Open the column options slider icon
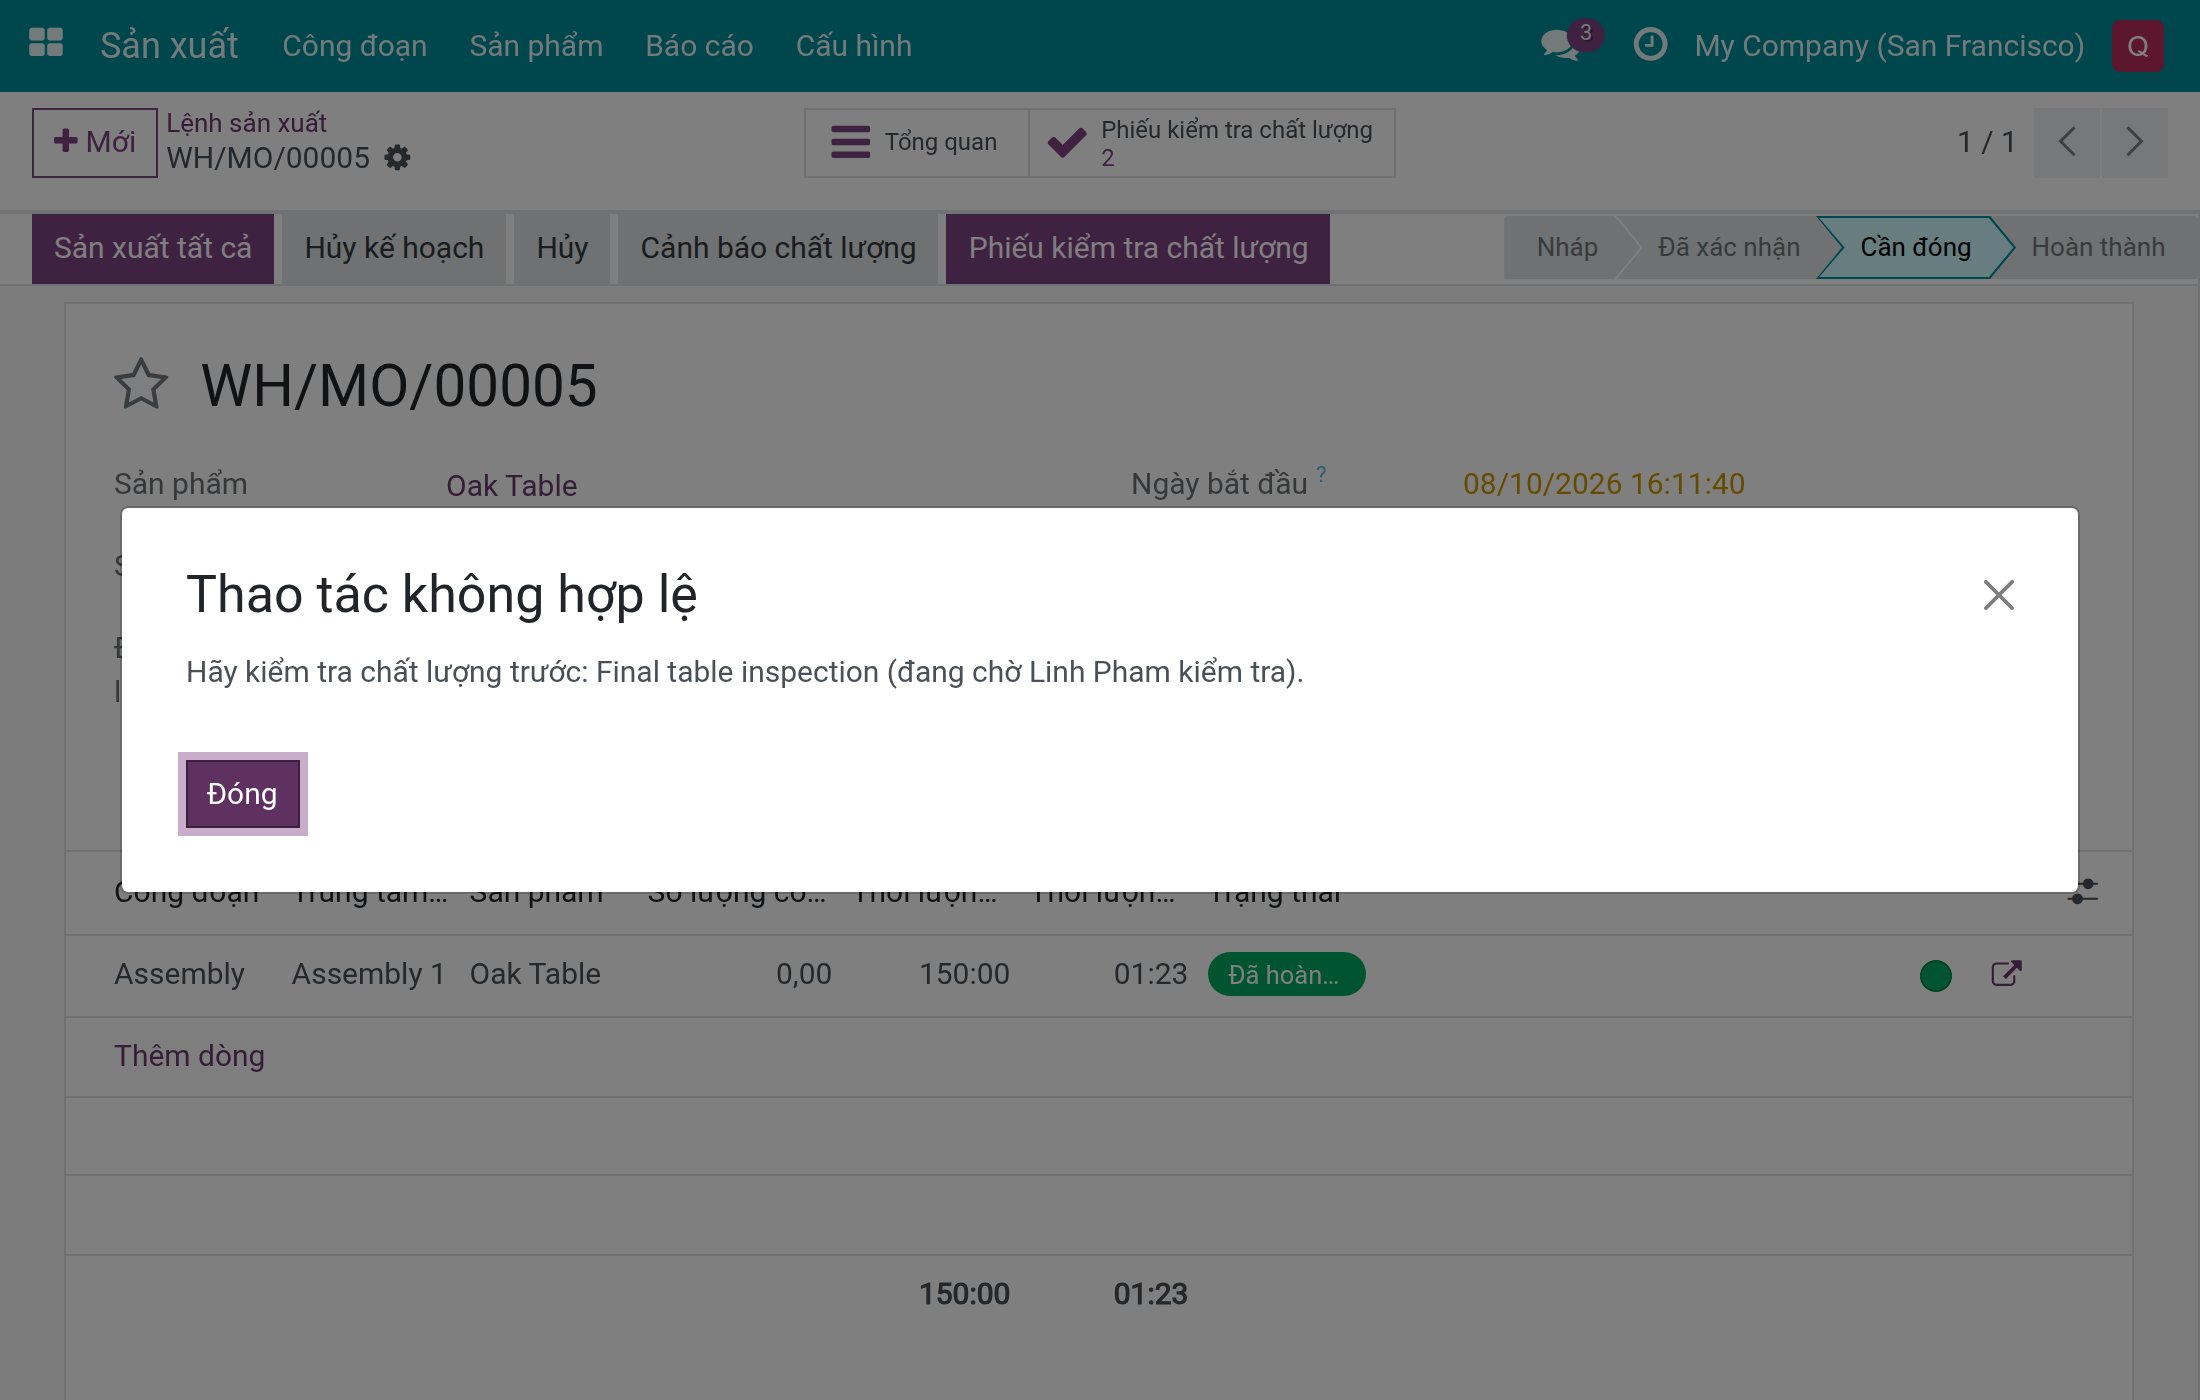 [2083, 891]
